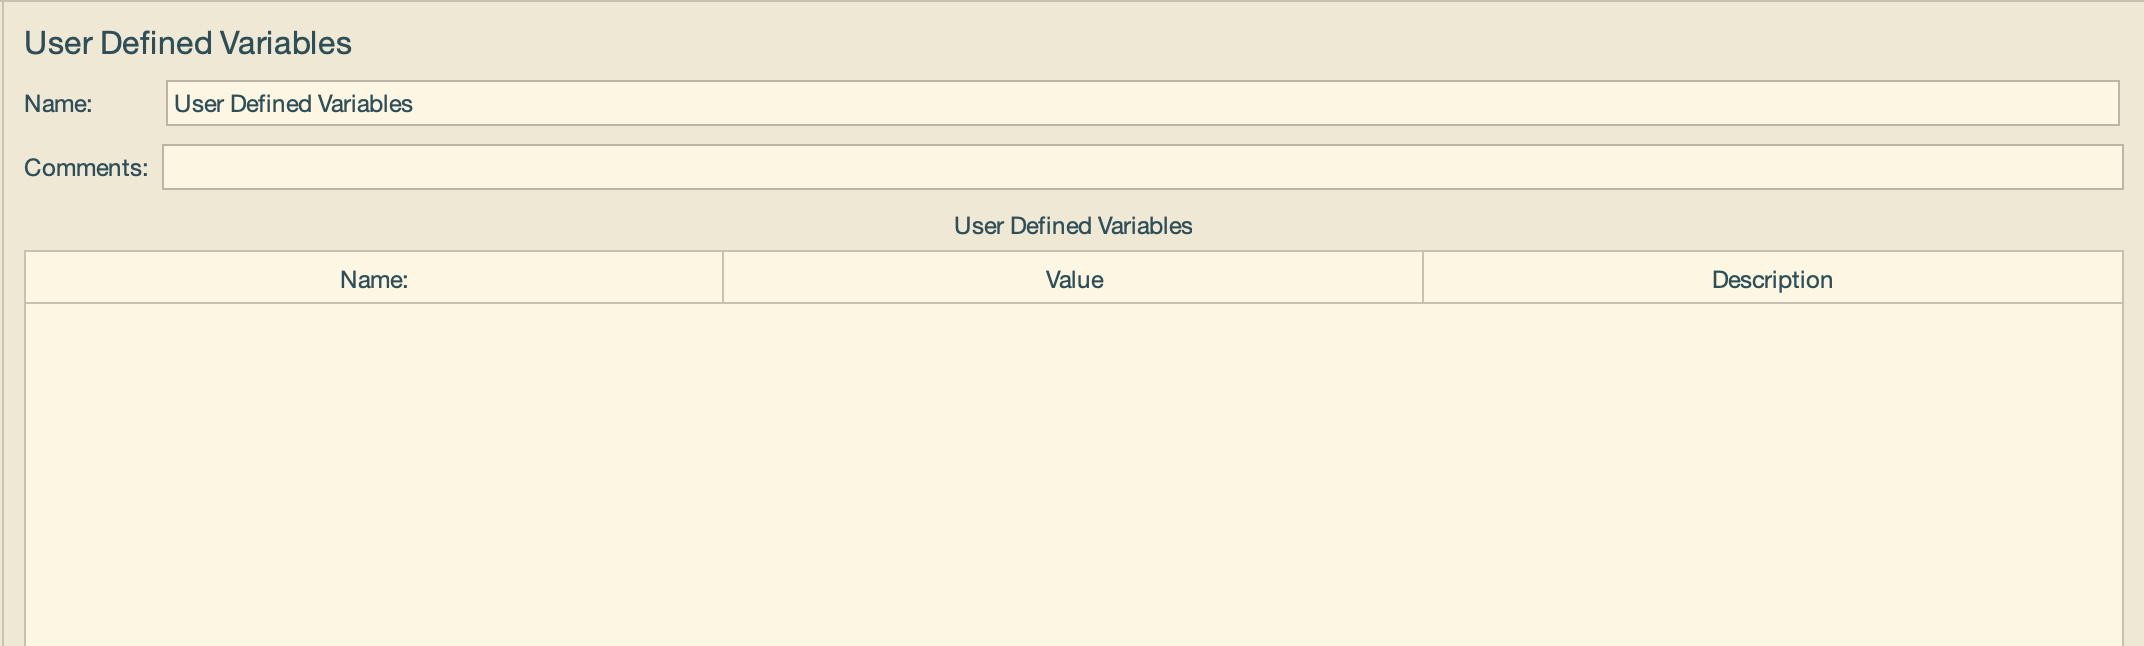Click the word "User" inside Name field
The image size is (2144, 646).
pos(198,104)
